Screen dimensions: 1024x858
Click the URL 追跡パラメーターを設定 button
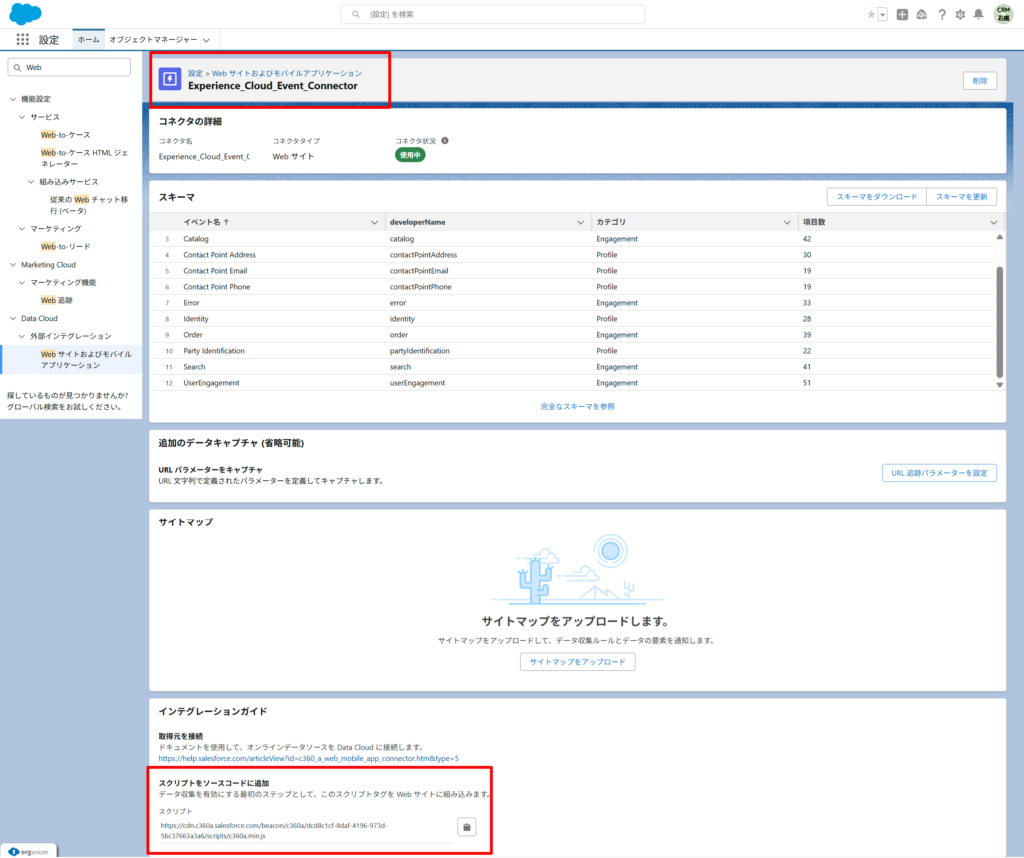[939, 473]
